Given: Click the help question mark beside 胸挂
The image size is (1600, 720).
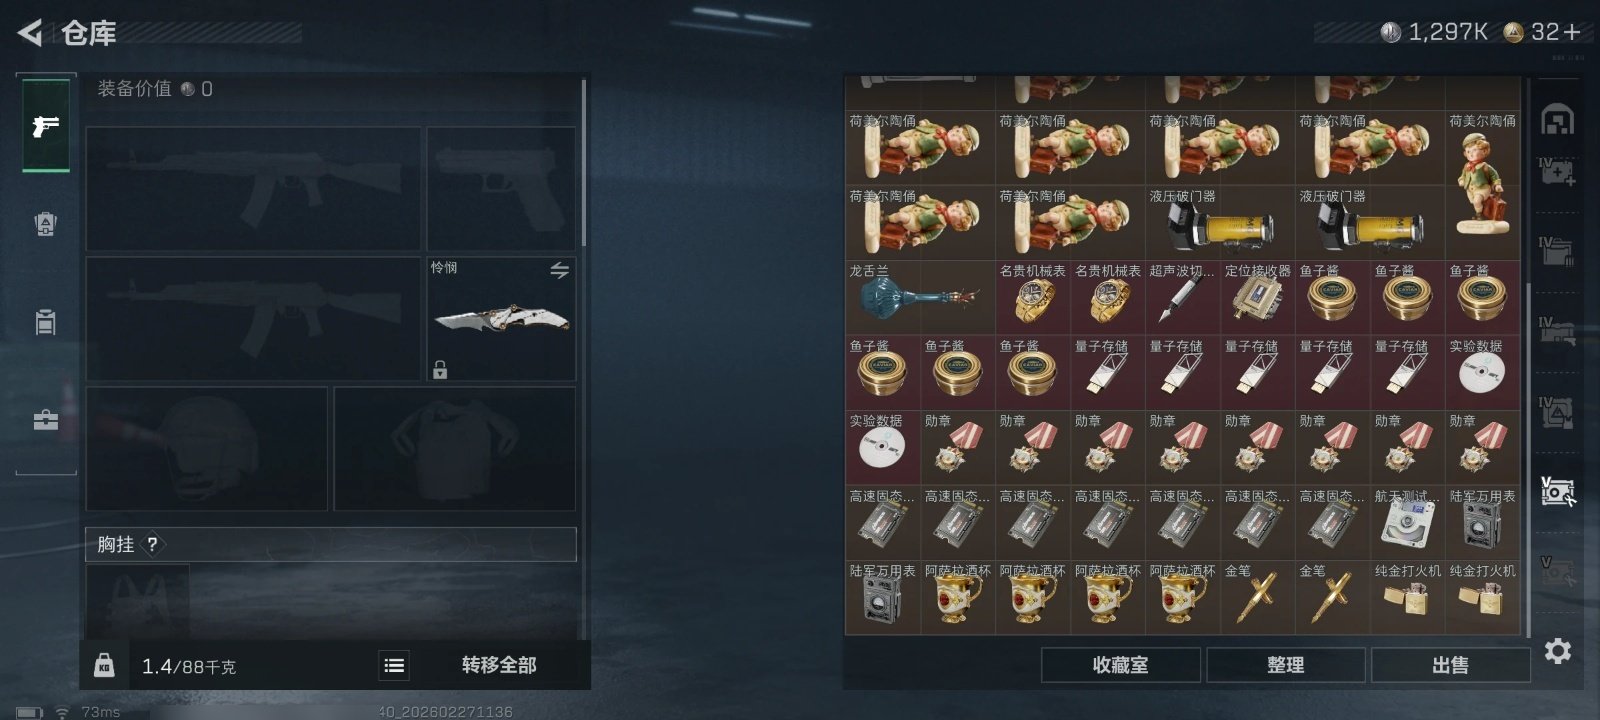Looking at the screenshot, I should pos(152,545).
